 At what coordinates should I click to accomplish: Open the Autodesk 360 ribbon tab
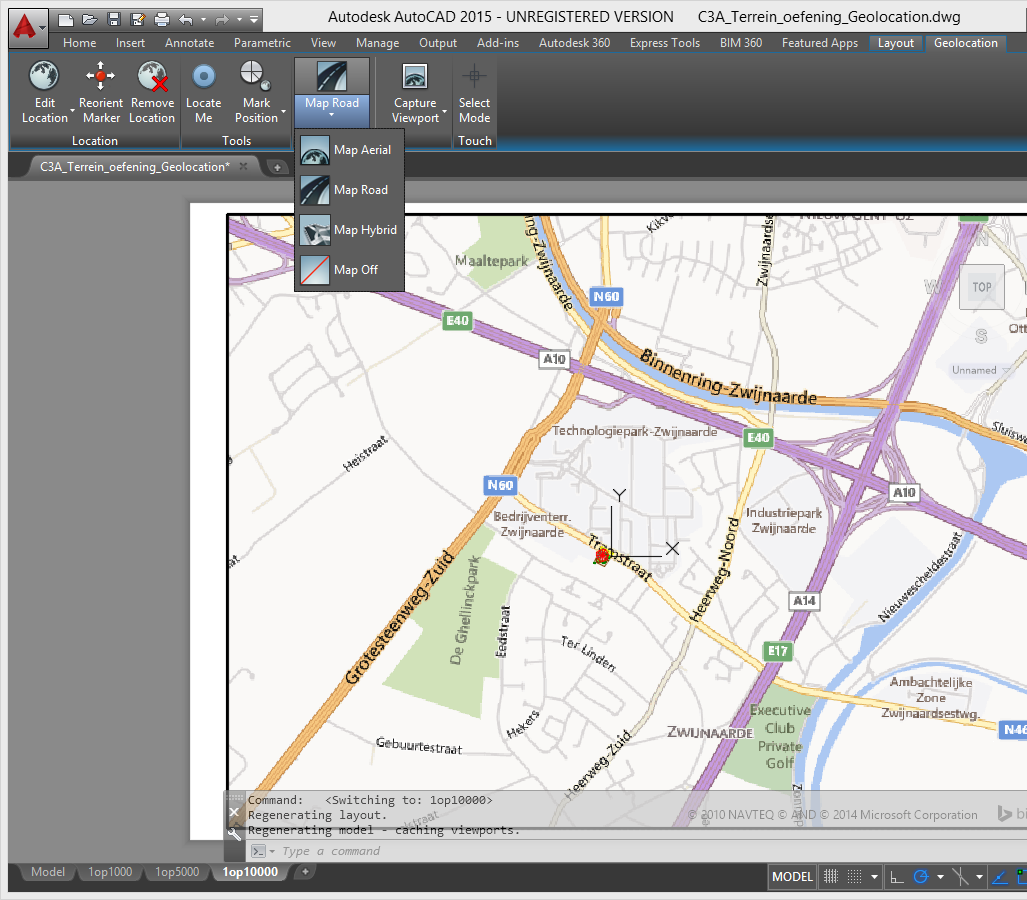(574, 43)
